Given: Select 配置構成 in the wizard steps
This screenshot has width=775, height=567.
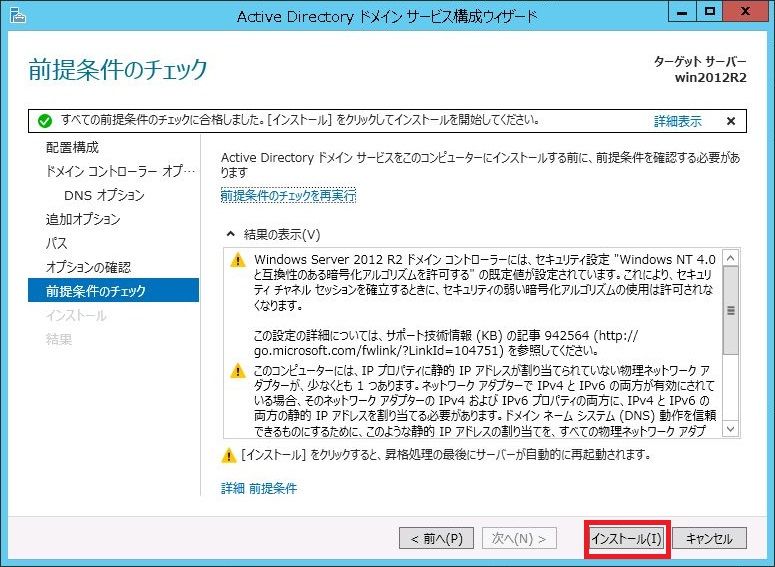Looking at the screenshot, I should click(x=72, y=147).
